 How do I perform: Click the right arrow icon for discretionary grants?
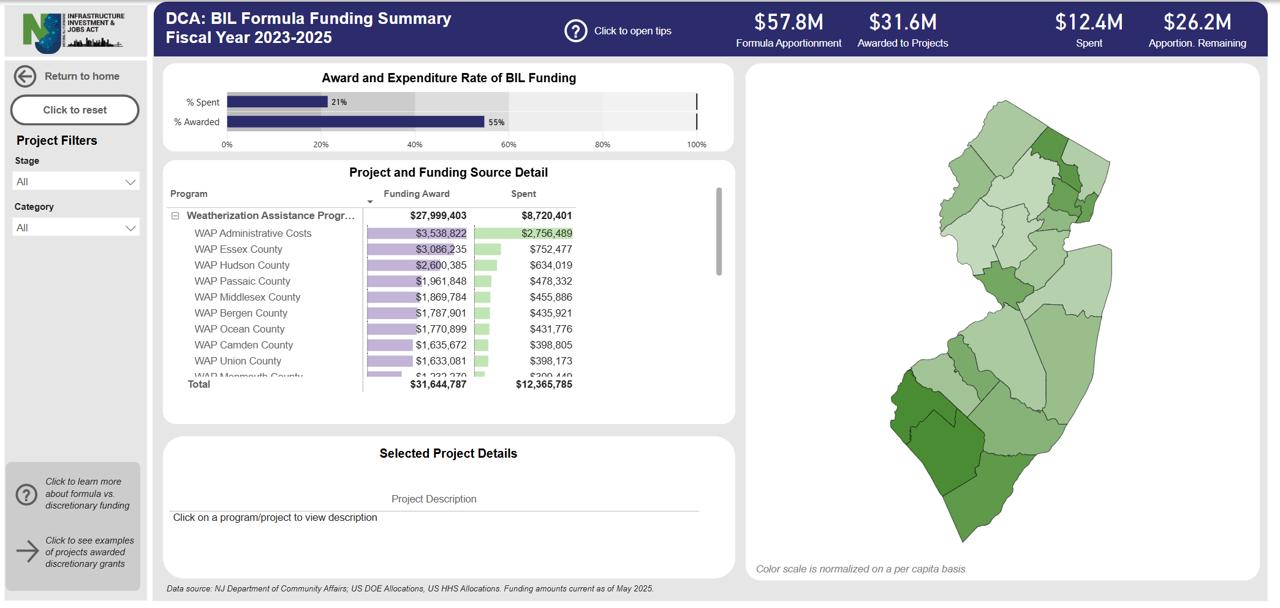27,551
